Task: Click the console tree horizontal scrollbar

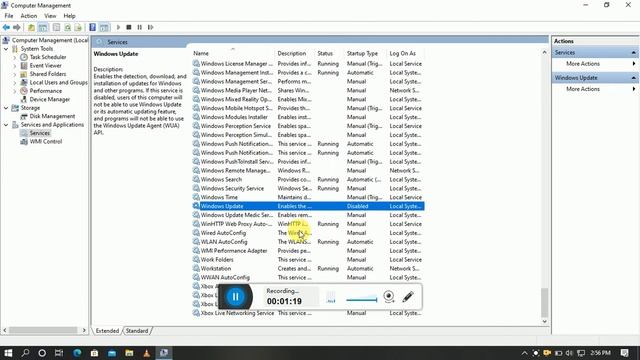Action: (x=44, y=330)
